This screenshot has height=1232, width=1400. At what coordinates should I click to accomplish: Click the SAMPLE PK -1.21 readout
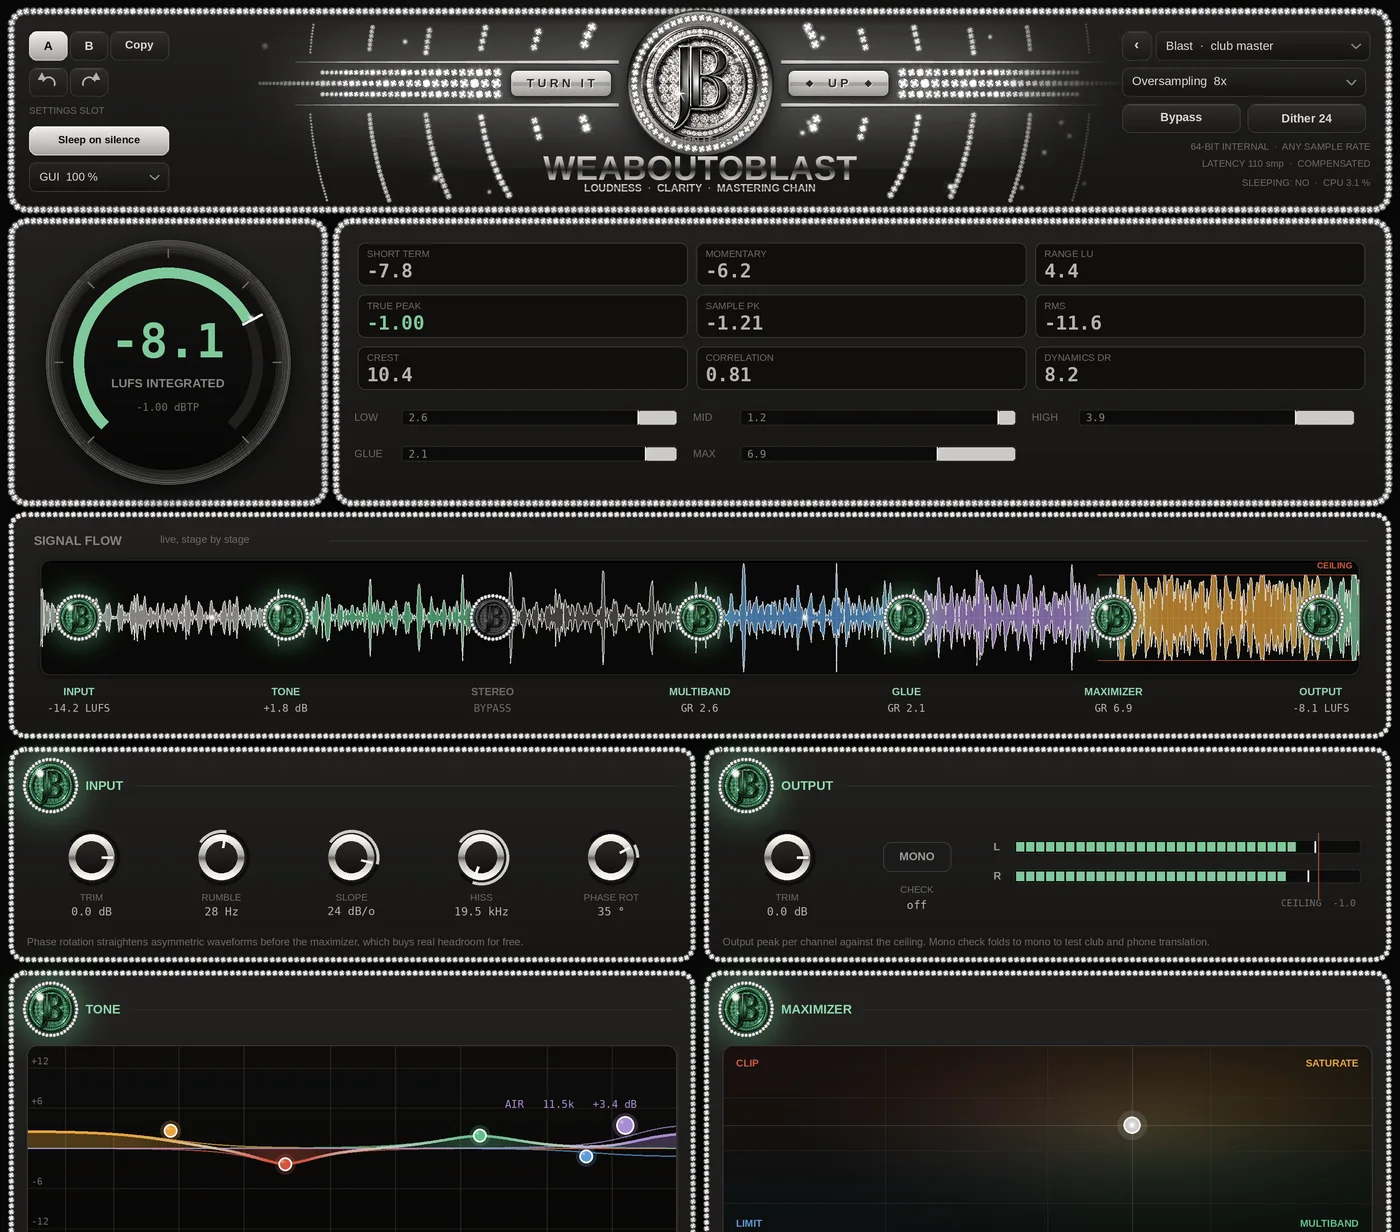click(861, 316)
